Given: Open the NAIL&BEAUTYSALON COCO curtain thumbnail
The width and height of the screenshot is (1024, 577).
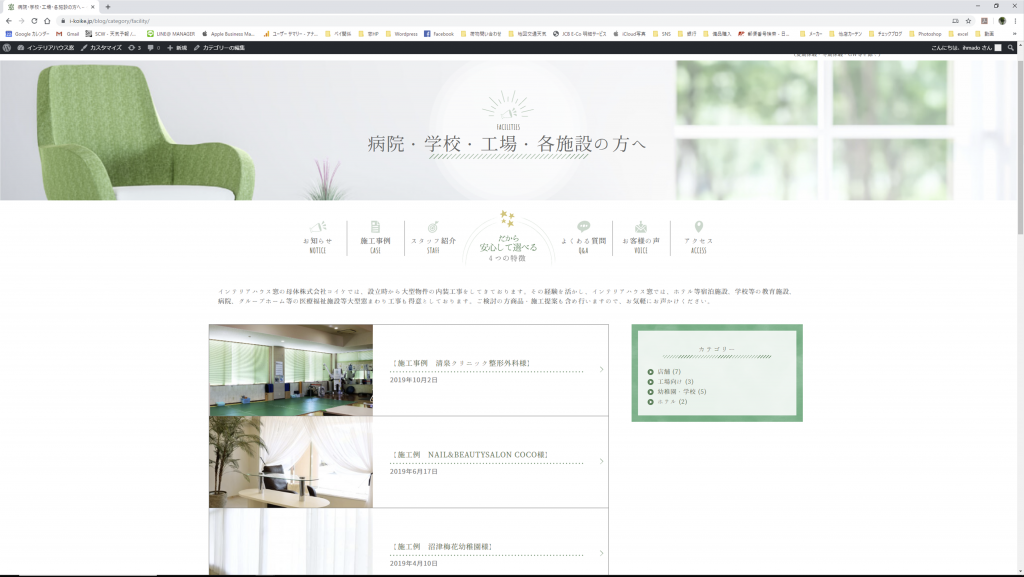Looking at the screenshot, I should click(x=291, y=462).
